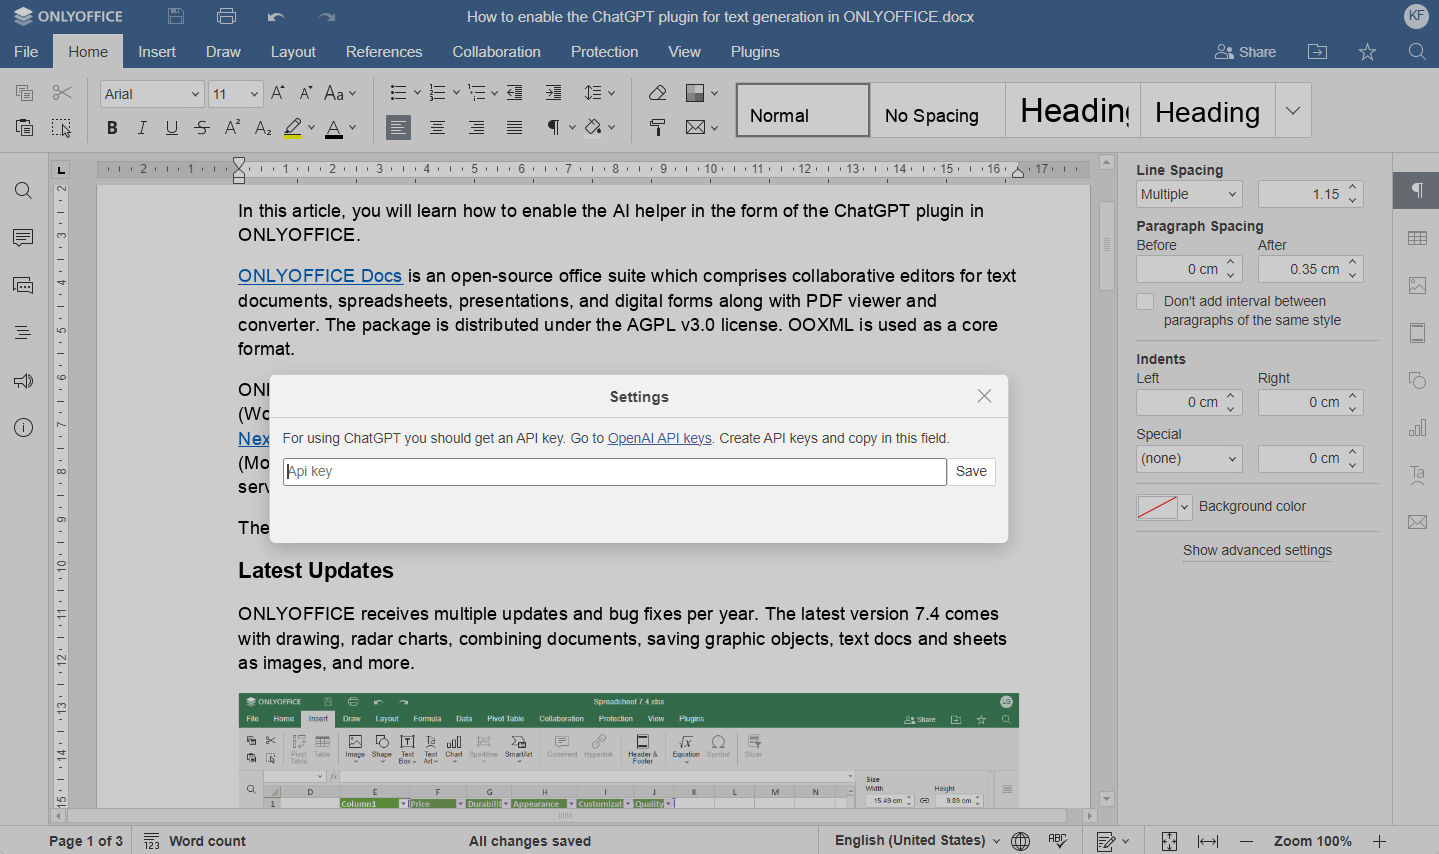Viewport: 1439px width, 854px height.
Task: Open the File menu tab
Action: click(x=26, y=52)
